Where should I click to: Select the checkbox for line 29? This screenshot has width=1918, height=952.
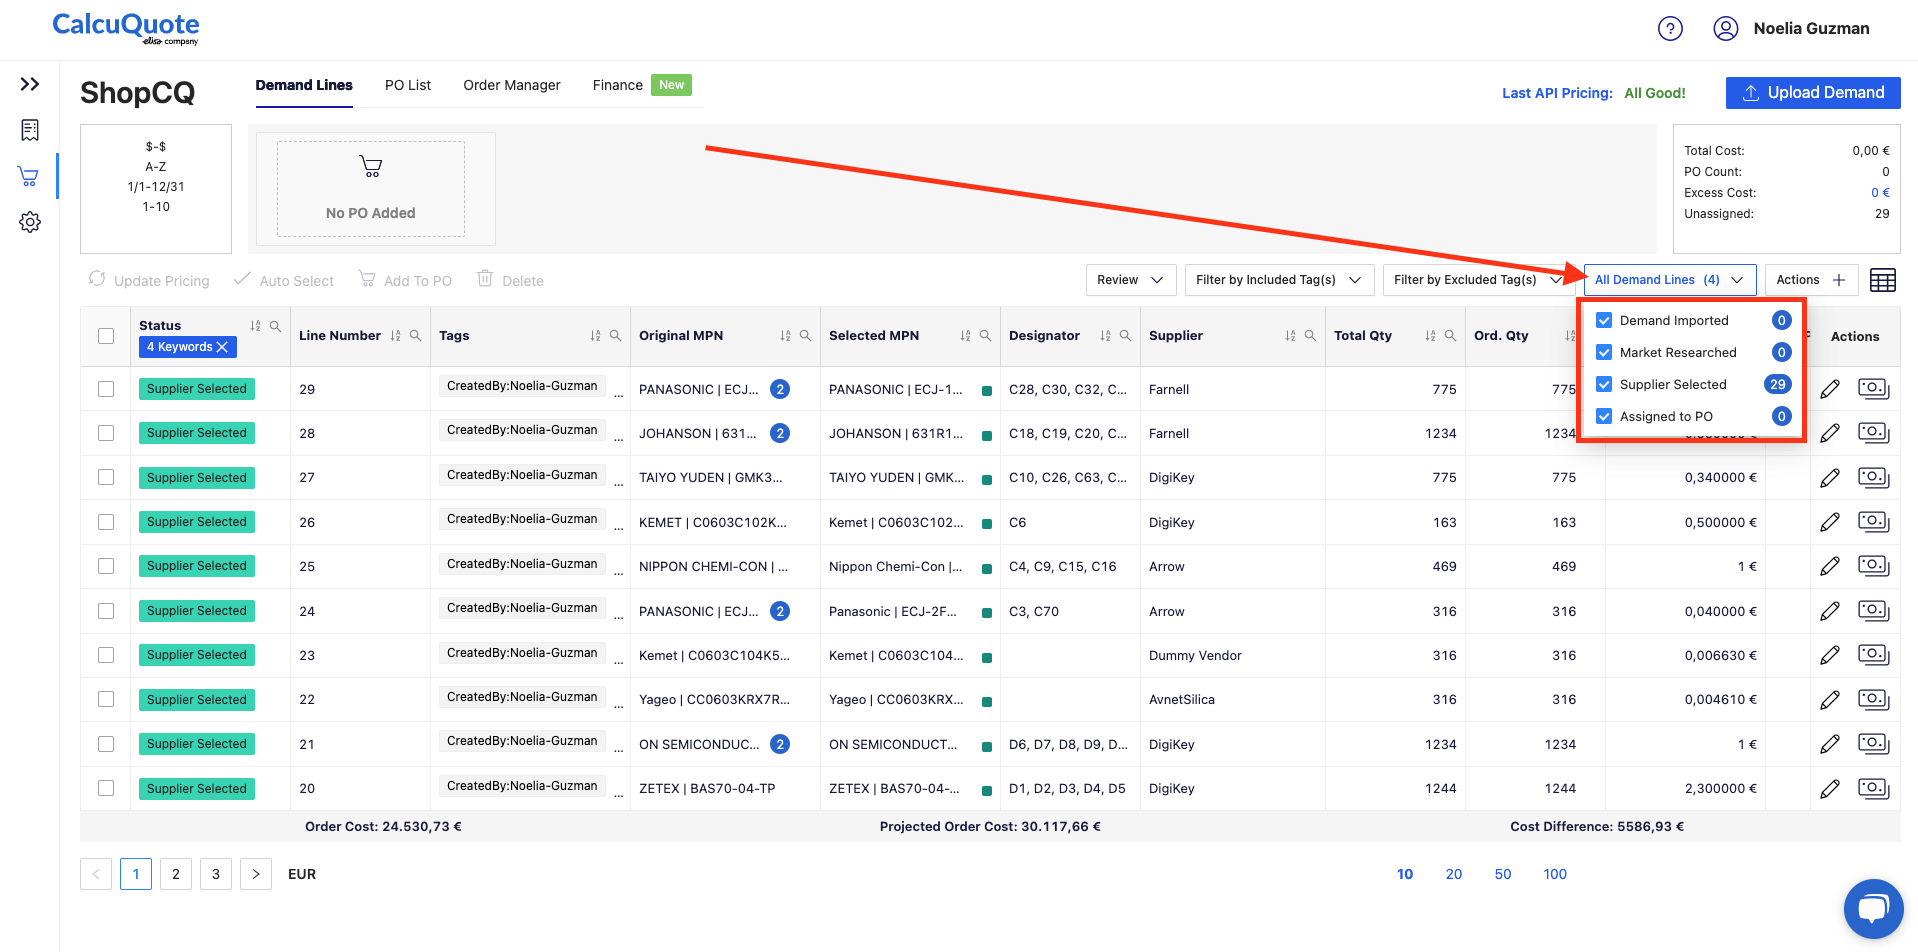coord(106,389)
